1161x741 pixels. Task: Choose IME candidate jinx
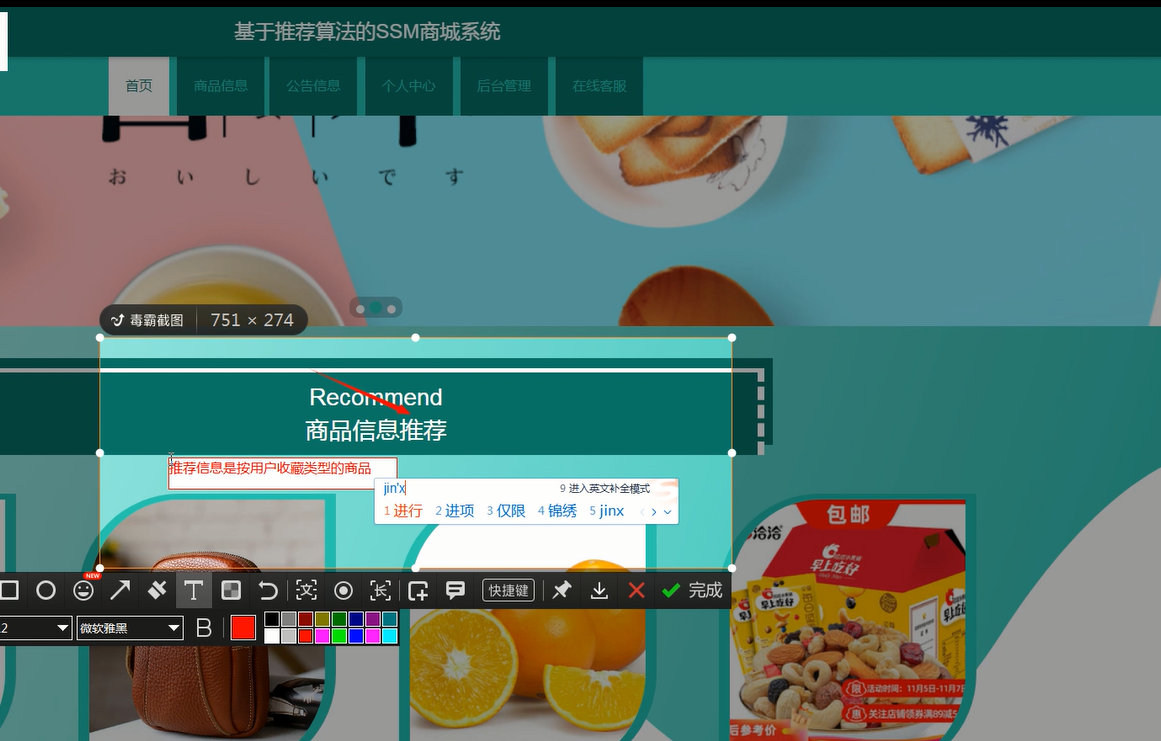(606, 511)
